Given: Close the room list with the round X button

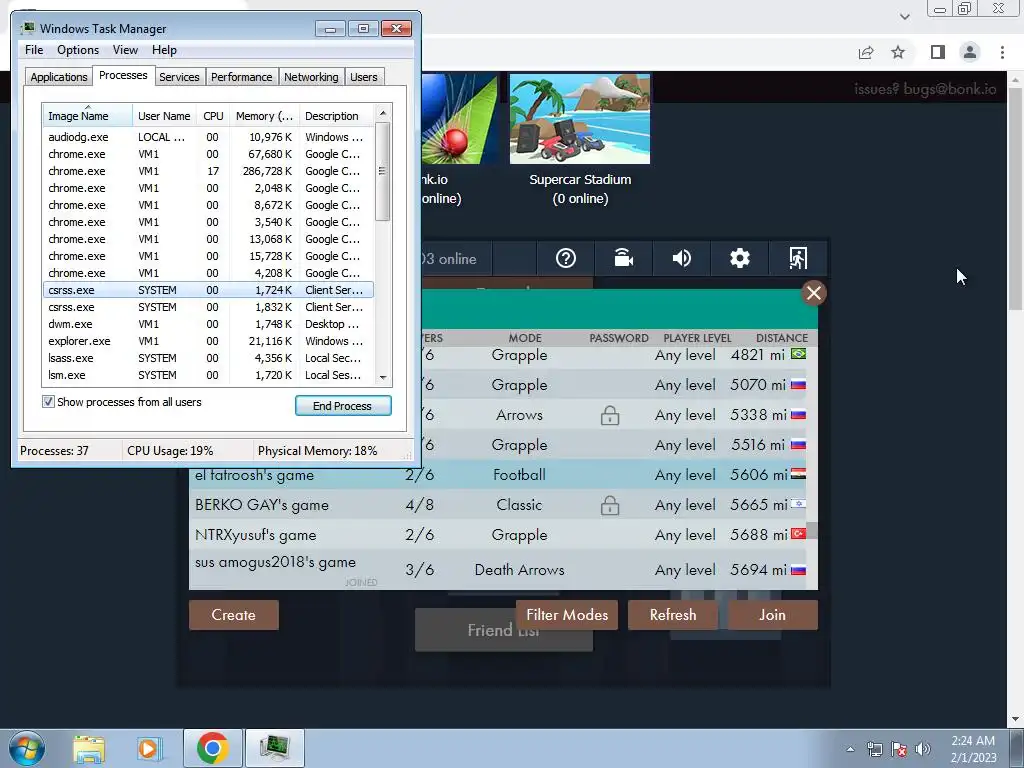Looking at the screenshot, I should [814, 293].
